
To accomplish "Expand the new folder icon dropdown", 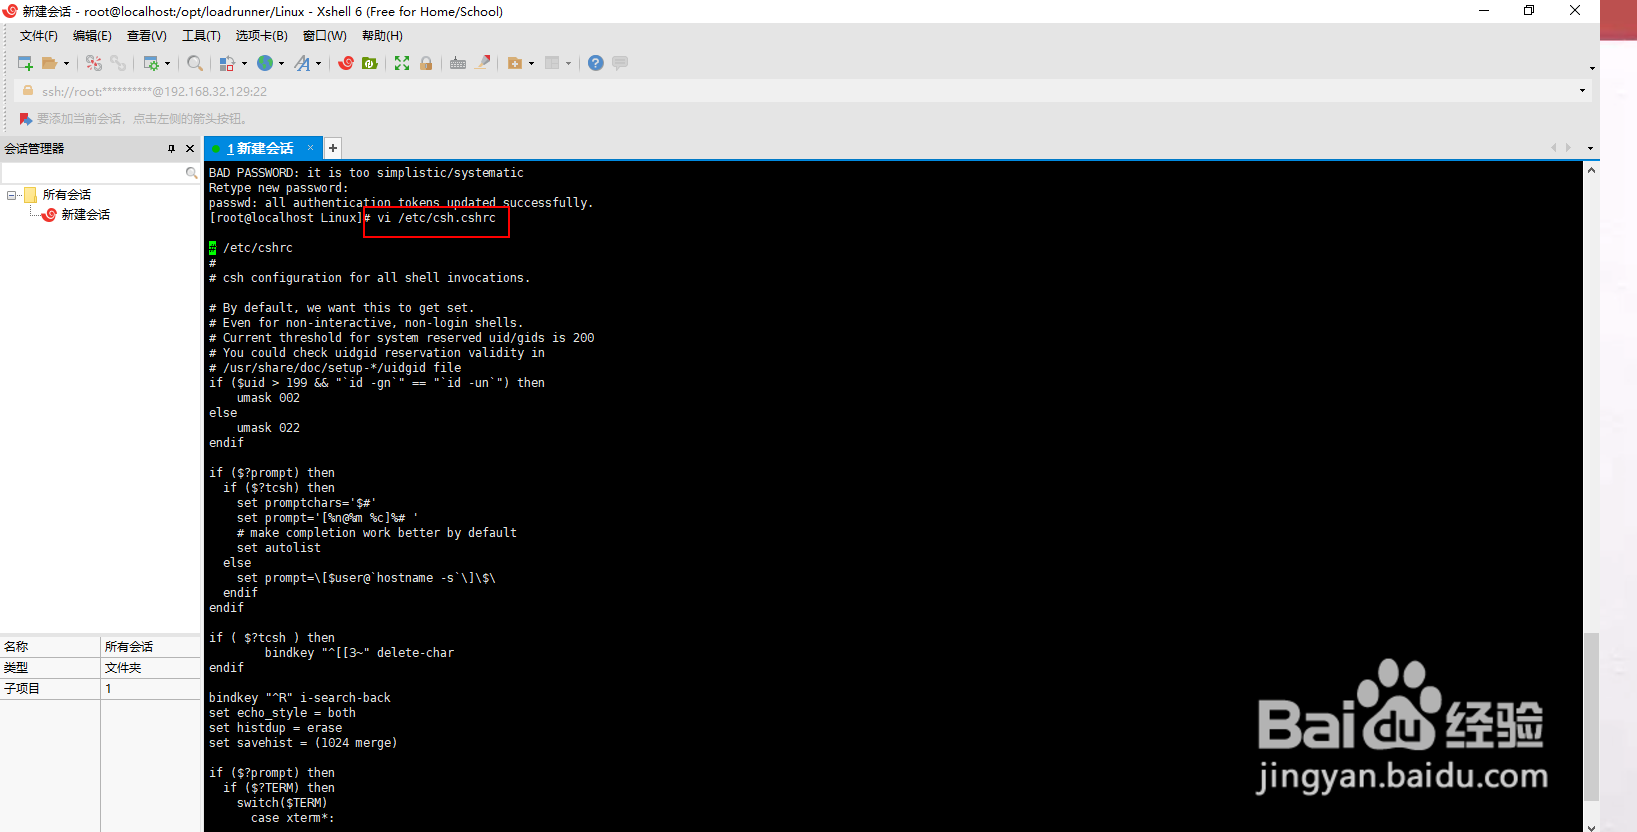I will coord(531,63).
